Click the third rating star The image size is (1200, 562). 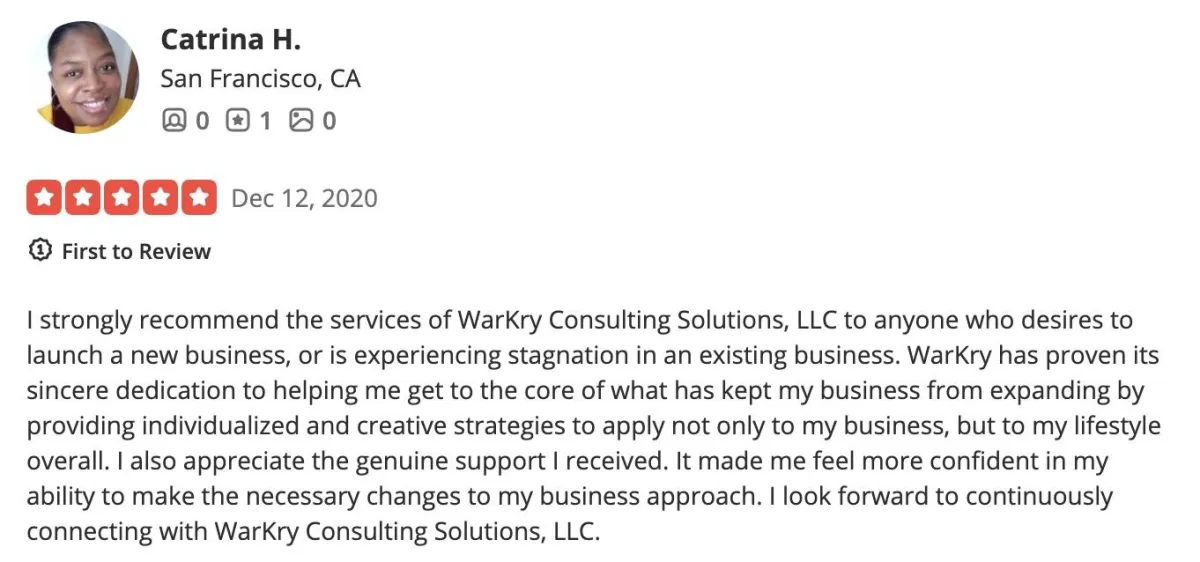pyautogui.click(x=122, y=198)
